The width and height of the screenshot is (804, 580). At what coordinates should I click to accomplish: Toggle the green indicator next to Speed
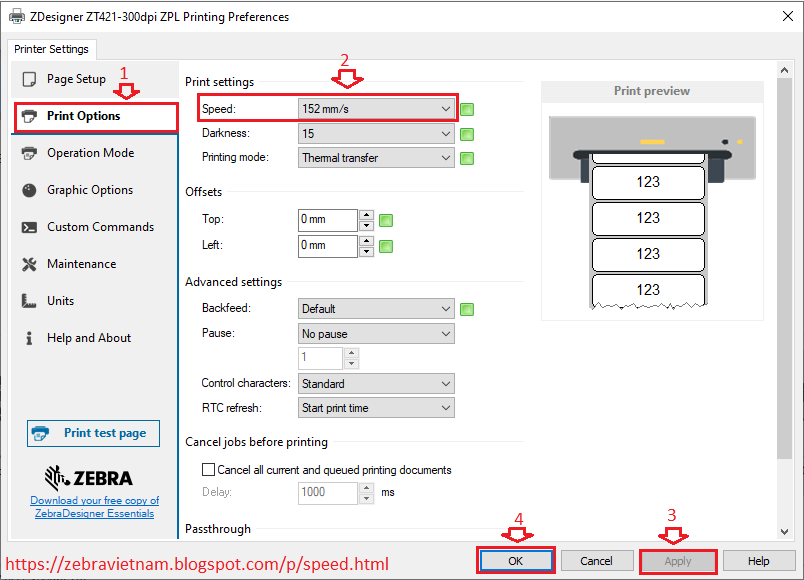coord(467,109)
